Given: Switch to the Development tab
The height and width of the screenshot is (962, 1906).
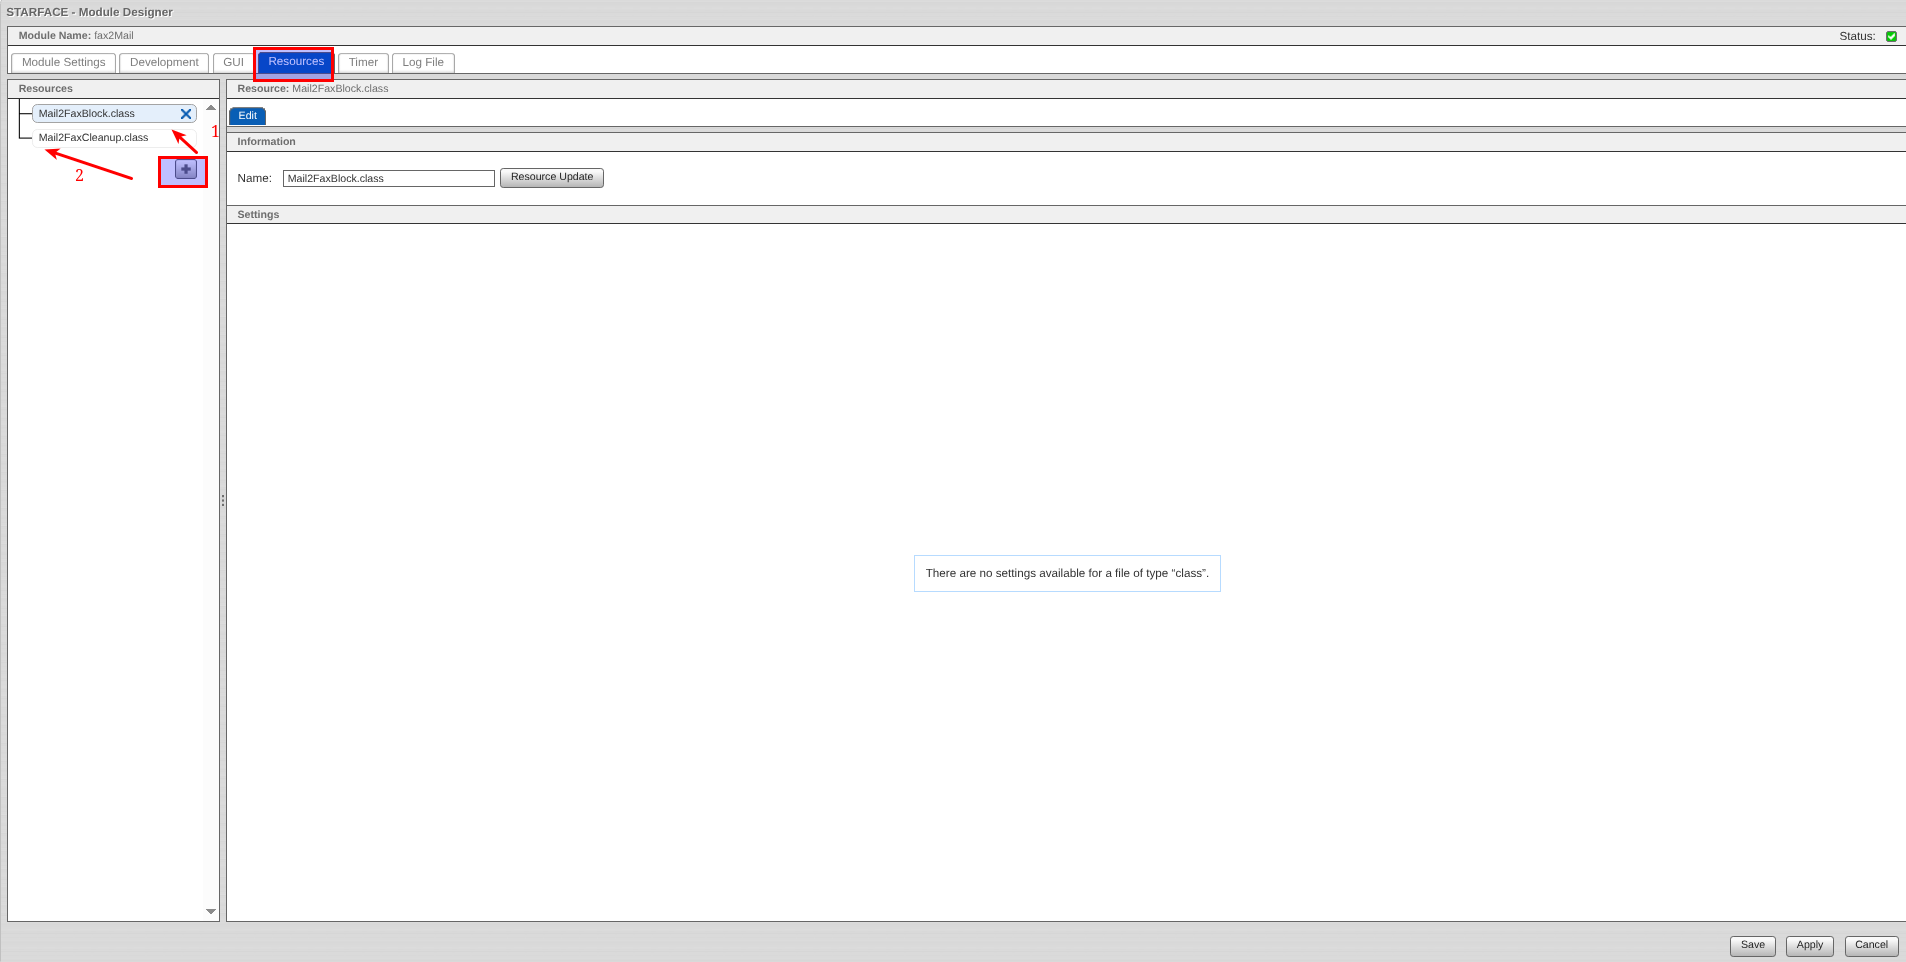Looking at the screenshot, I should pos(164,63).
